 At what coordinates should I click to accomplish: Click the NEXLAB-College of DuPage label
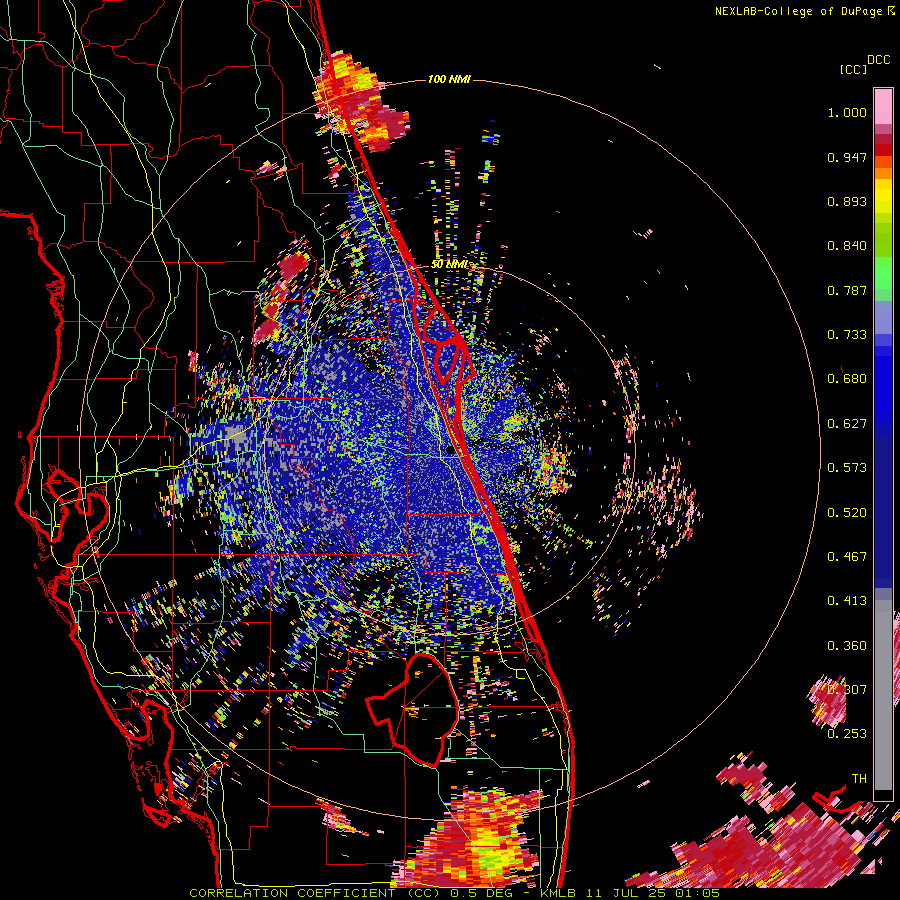point(799,11)
